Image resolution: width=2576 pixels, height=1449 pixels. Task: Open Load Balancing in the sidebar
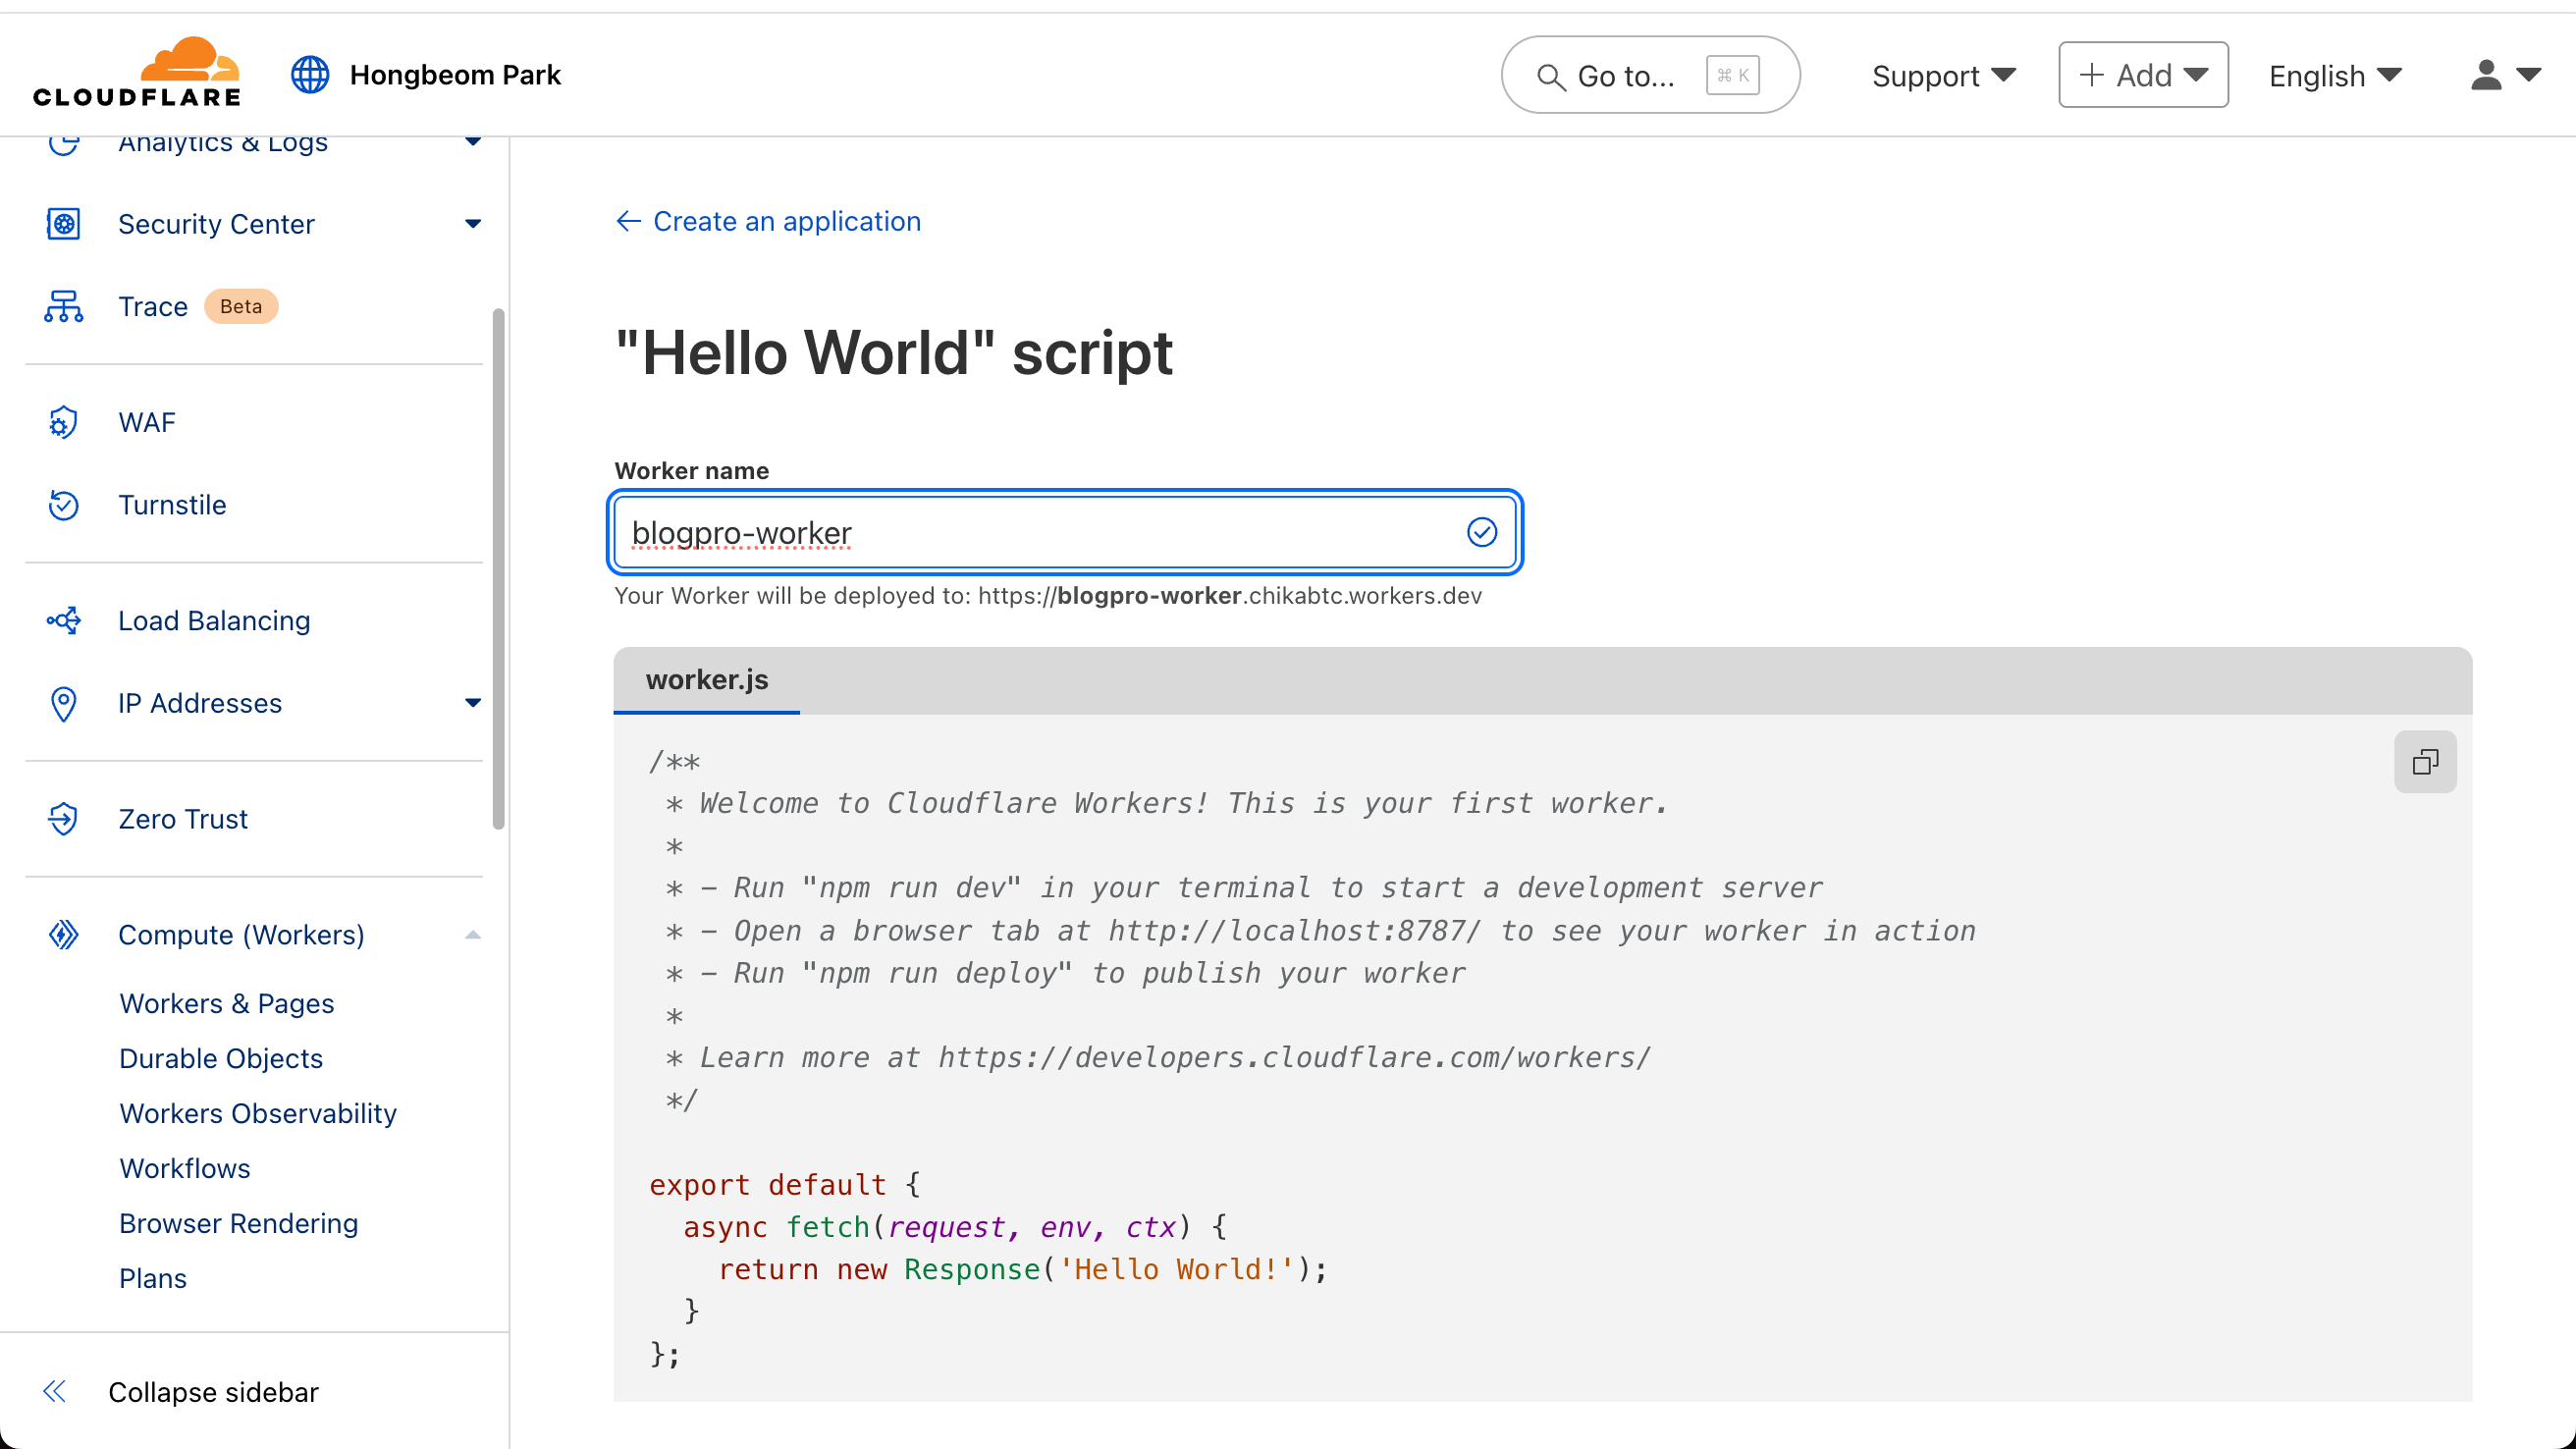point(214,620)
